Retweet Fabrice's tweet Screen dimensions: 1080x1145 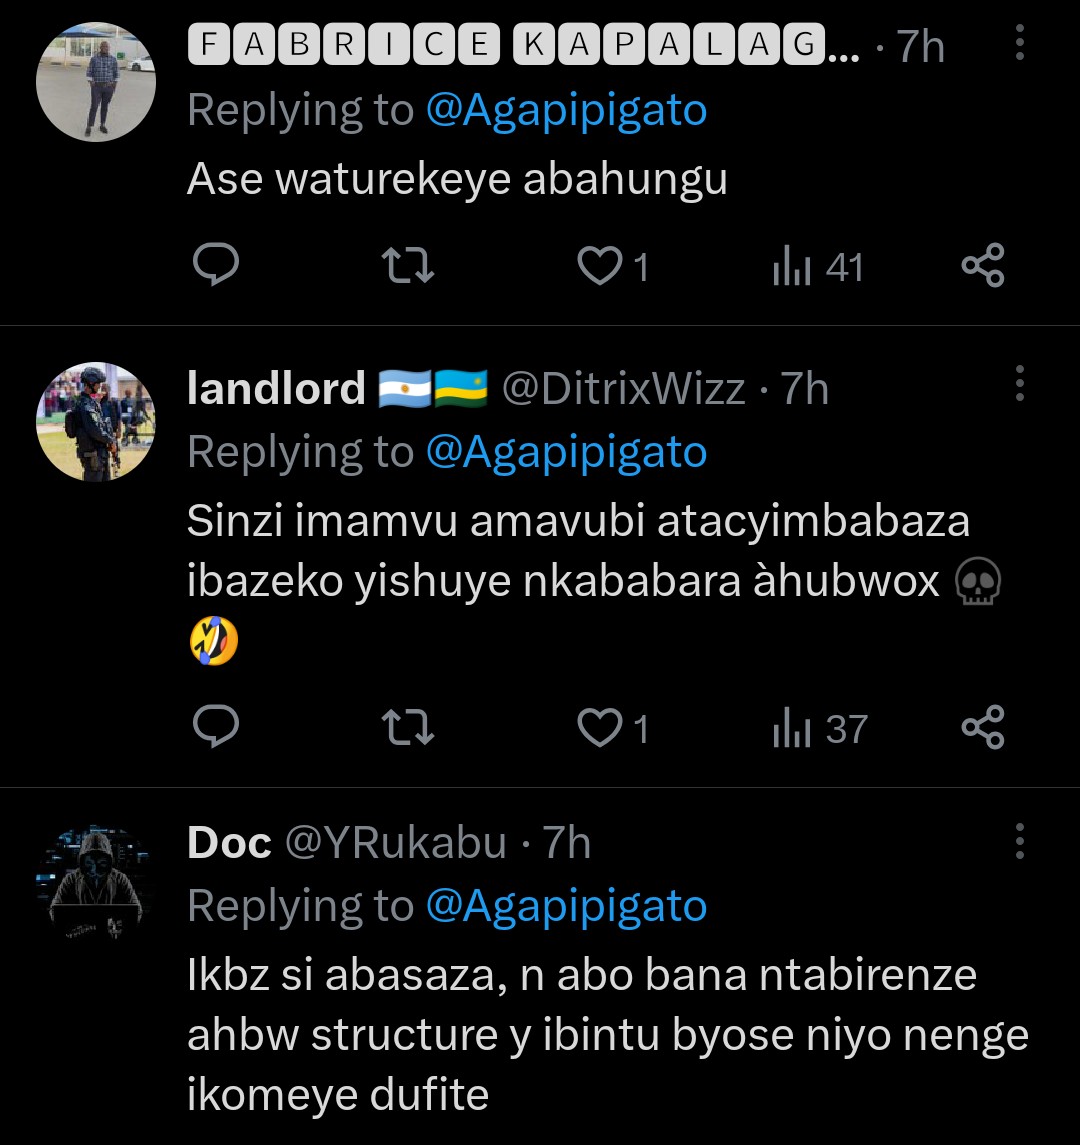point(409,266)
